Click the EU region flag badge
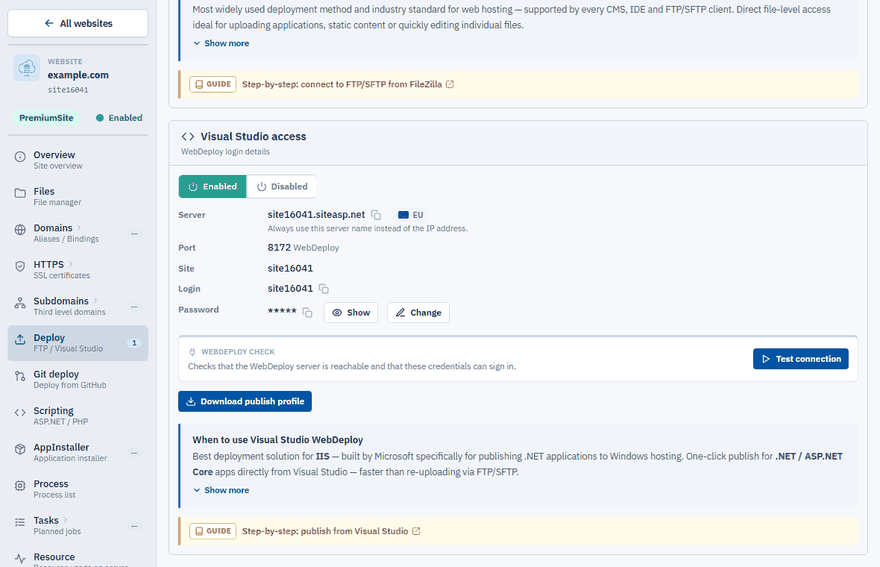This screenshot has height=567, width=880. pyautogui.click(x=410, y=215)
